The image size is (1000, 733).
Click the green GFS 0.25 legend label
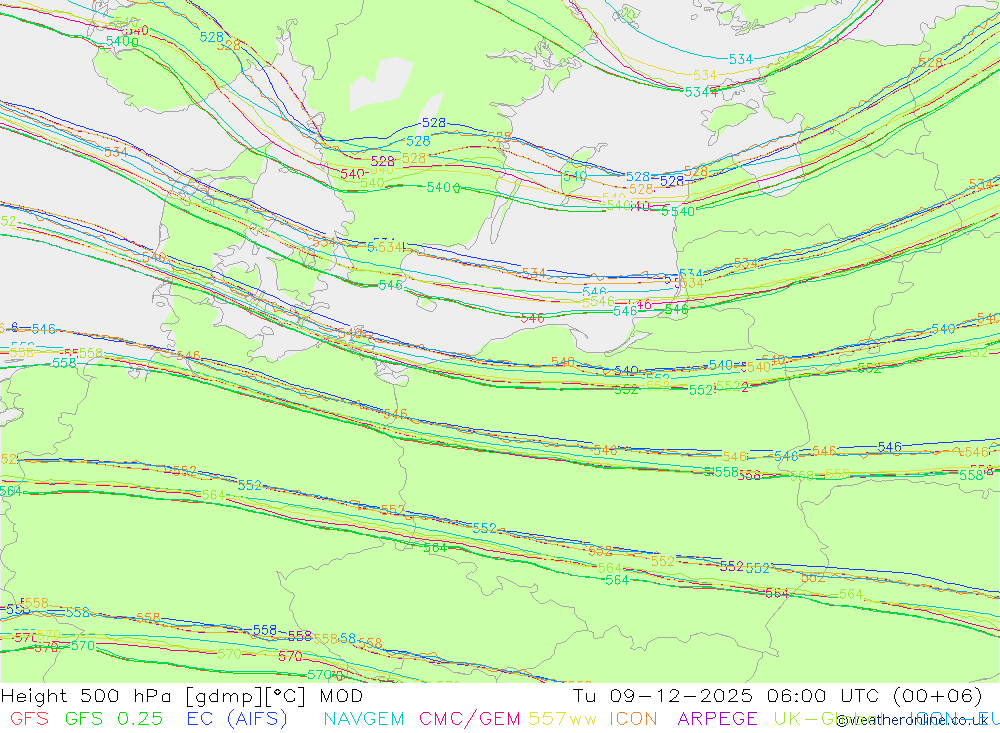click(114, 719)
